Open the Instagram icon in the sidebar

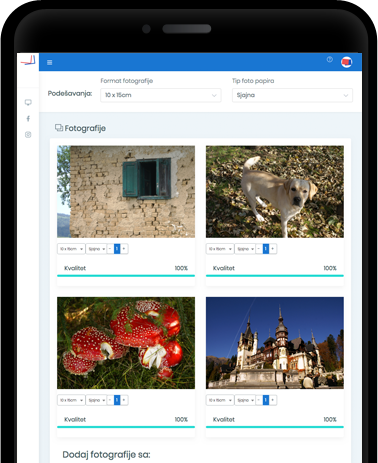pyautogui.click(x=28, y=135)
